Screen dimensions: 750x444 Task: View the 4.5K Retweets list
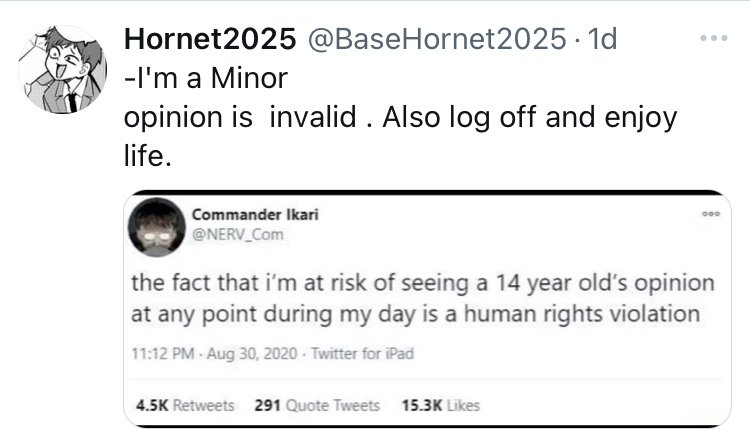click(185, 405)
